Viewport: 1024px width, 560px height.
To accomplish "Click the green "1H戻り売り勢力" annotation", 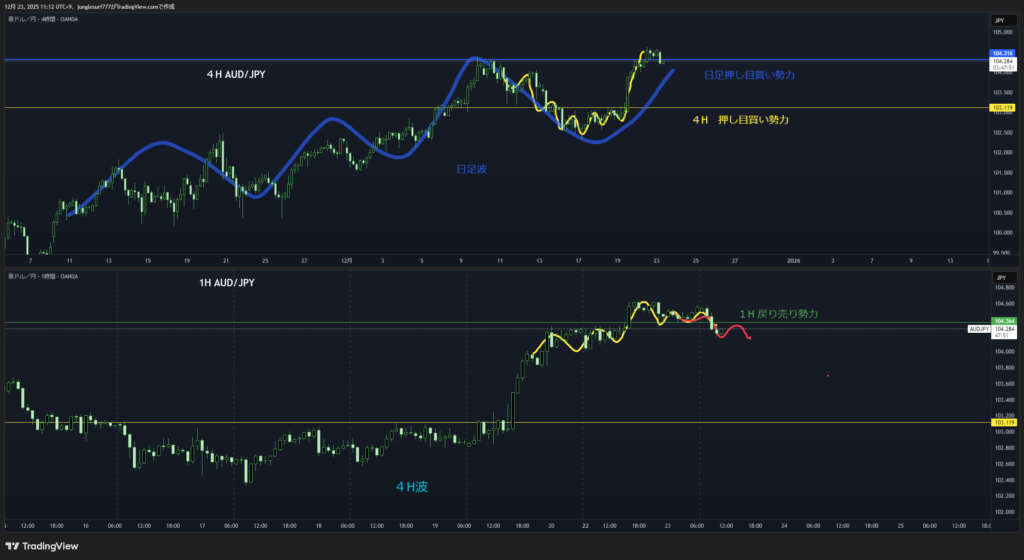I will [x=778, y=314].
